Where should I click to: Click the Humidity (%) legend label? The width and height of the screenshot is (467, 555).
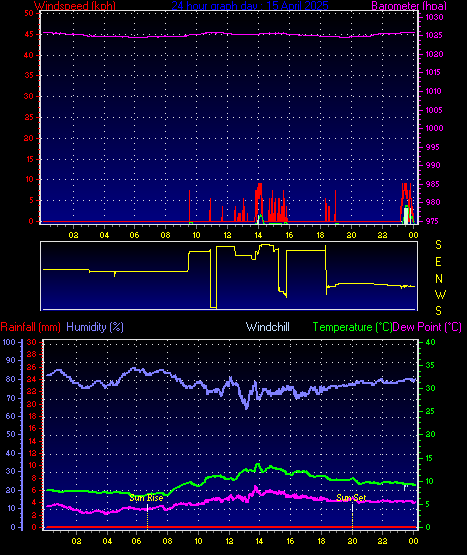pos(95,327)
